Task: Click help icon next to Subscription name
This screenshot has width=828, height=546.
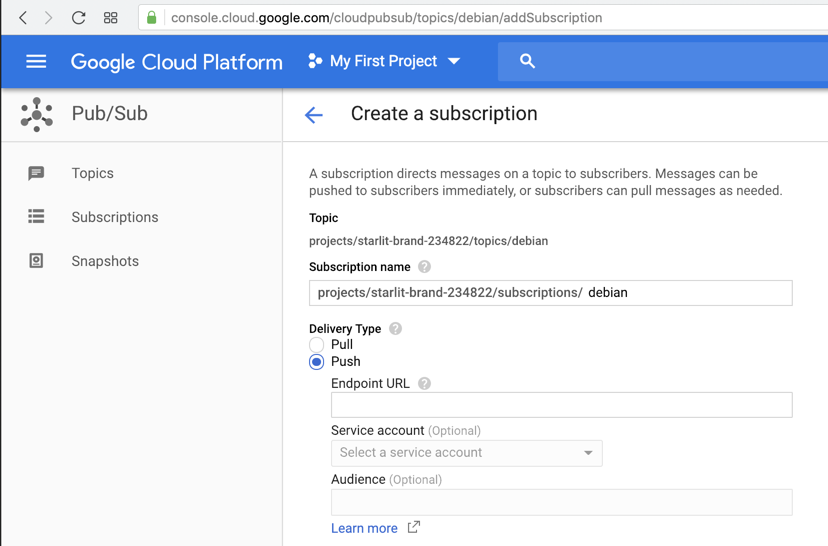Action: point(425,267)
